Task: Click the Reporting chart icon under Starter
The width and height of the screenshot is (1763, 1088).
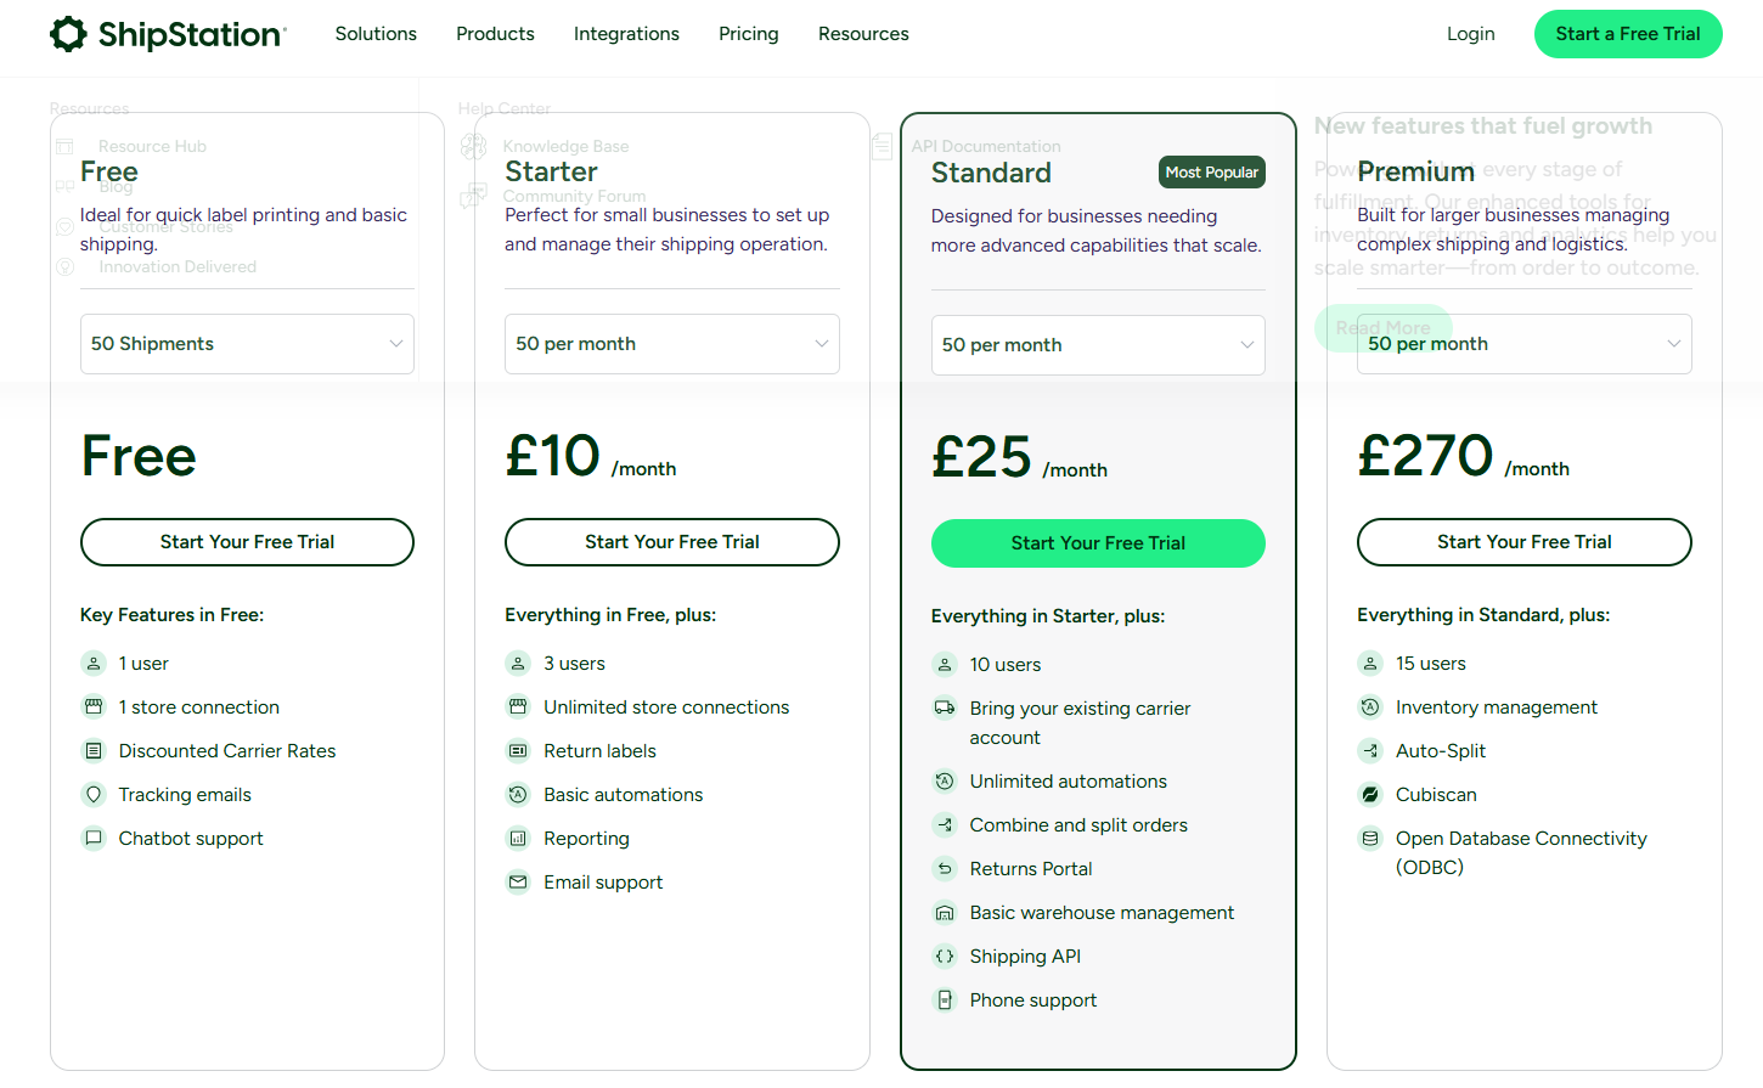Action: [518, 838]
